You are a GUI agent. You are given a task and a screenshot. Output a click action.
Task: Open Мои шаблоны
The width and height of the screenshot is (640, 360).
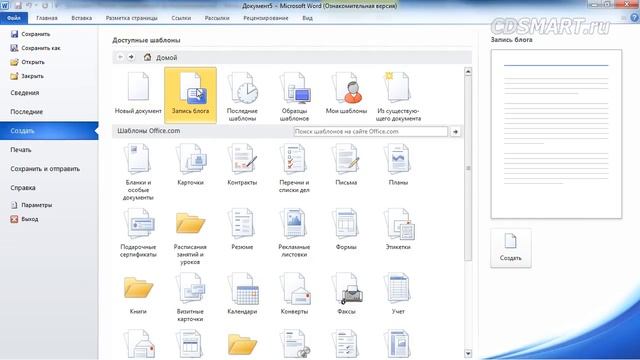coord(346,92)
